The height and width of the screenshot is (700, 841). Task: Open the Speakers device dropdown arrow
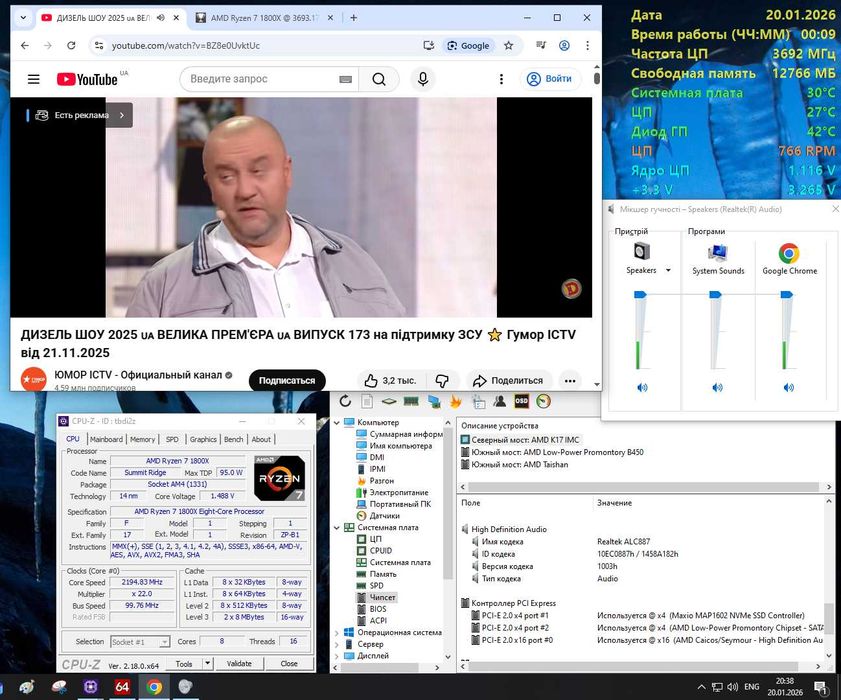(667, 271)
